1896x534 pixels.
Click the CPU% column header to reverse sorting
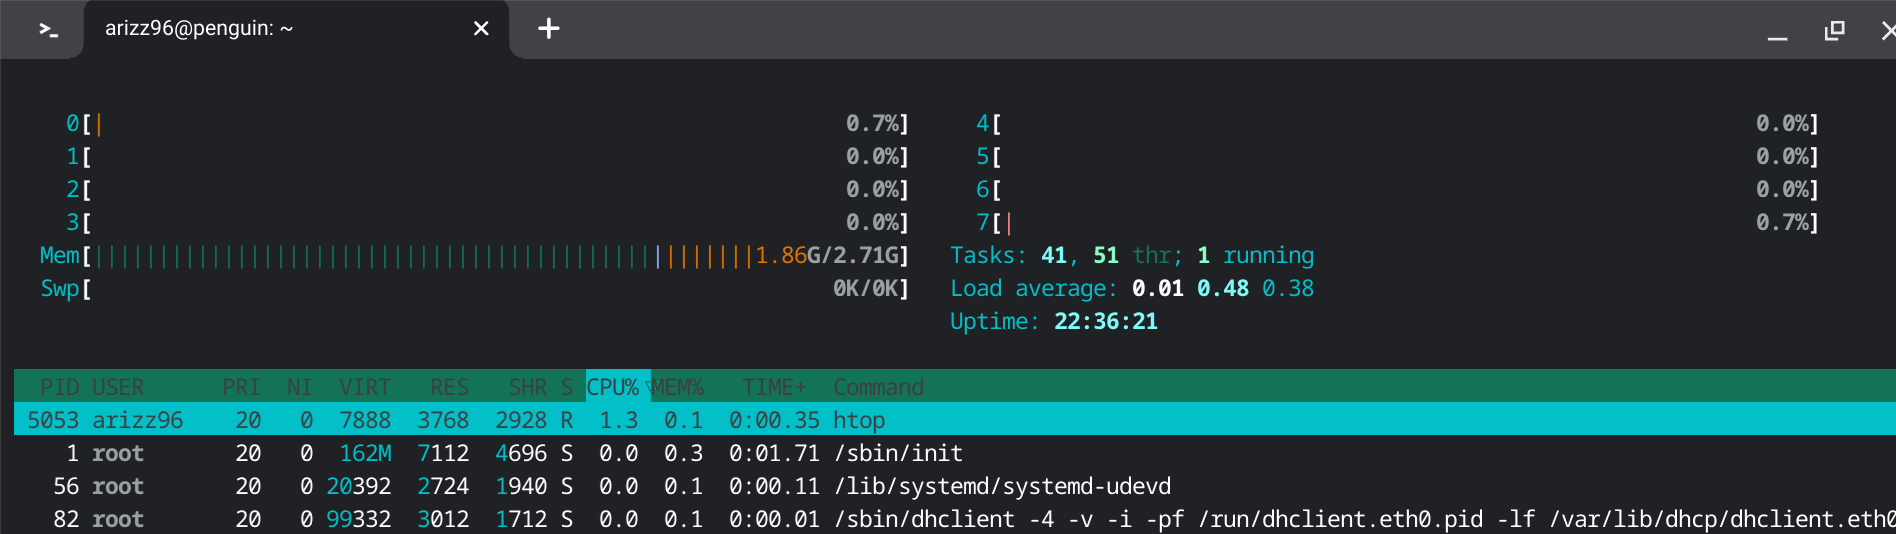tap(612, 387)
